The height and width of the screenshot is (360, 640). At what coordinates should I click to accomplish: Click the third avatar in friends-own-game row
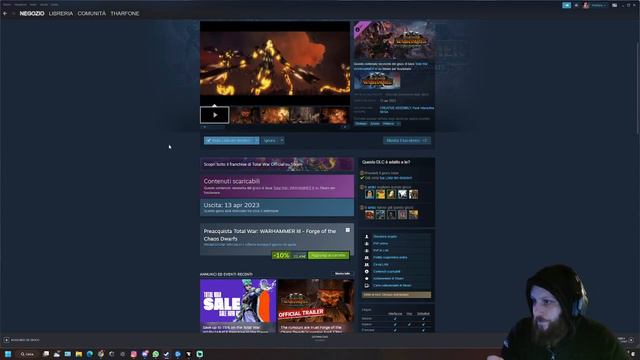[x=391, y=215]
